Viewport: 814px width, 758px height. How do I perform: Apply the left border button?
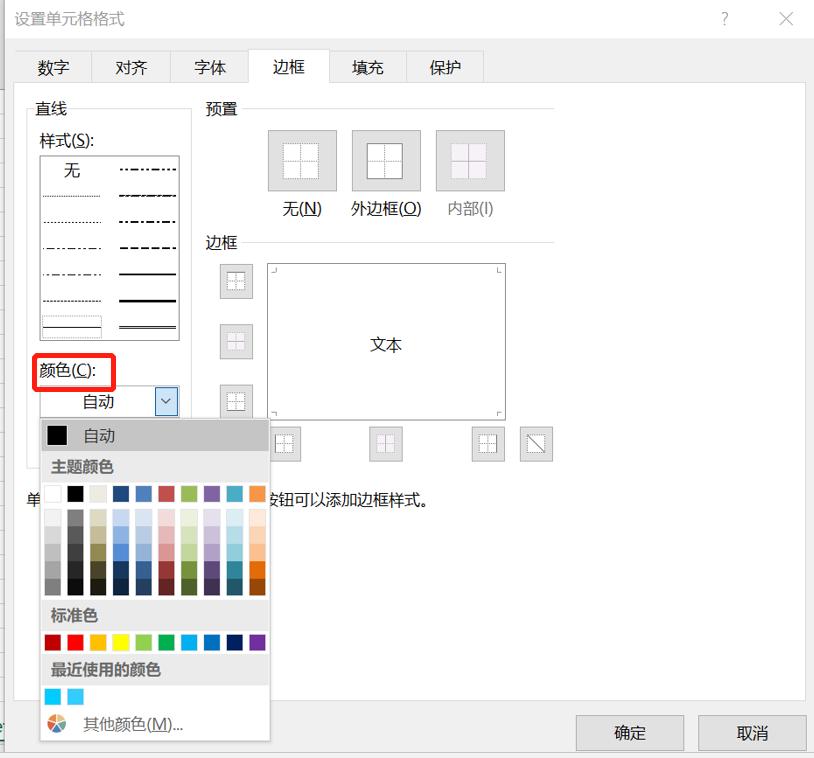click(284, 444)
